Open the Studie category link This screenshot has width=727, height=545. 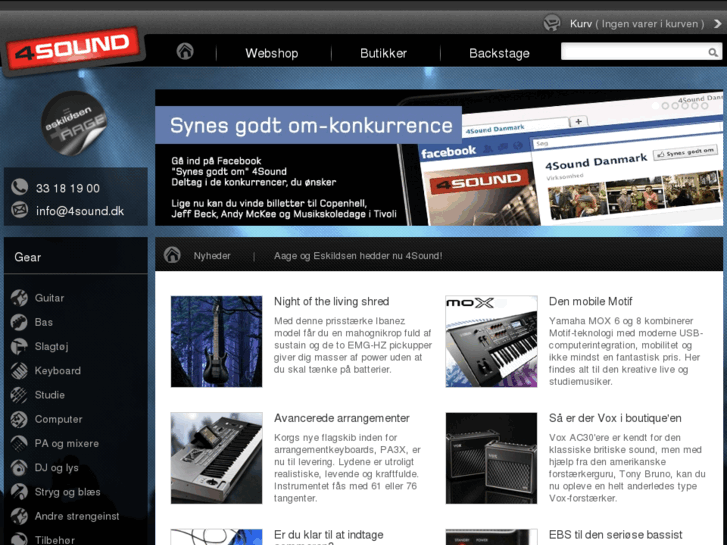coord(50,395)
